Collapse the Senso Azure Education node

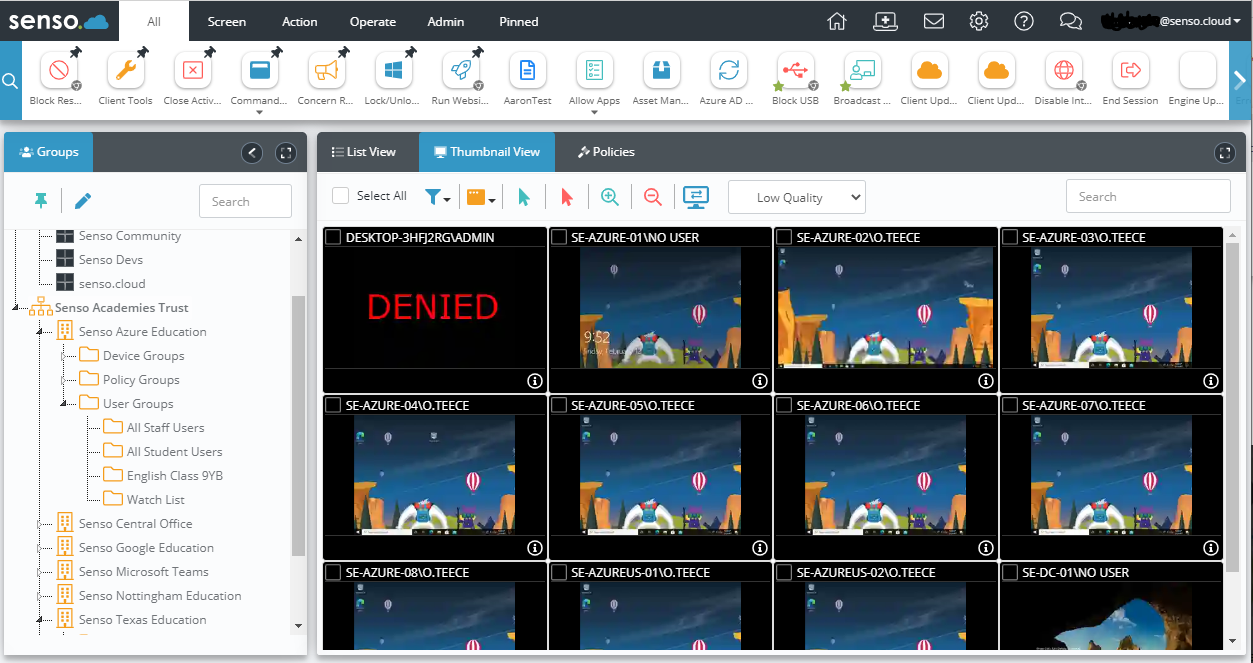click(x=40, y=332)
